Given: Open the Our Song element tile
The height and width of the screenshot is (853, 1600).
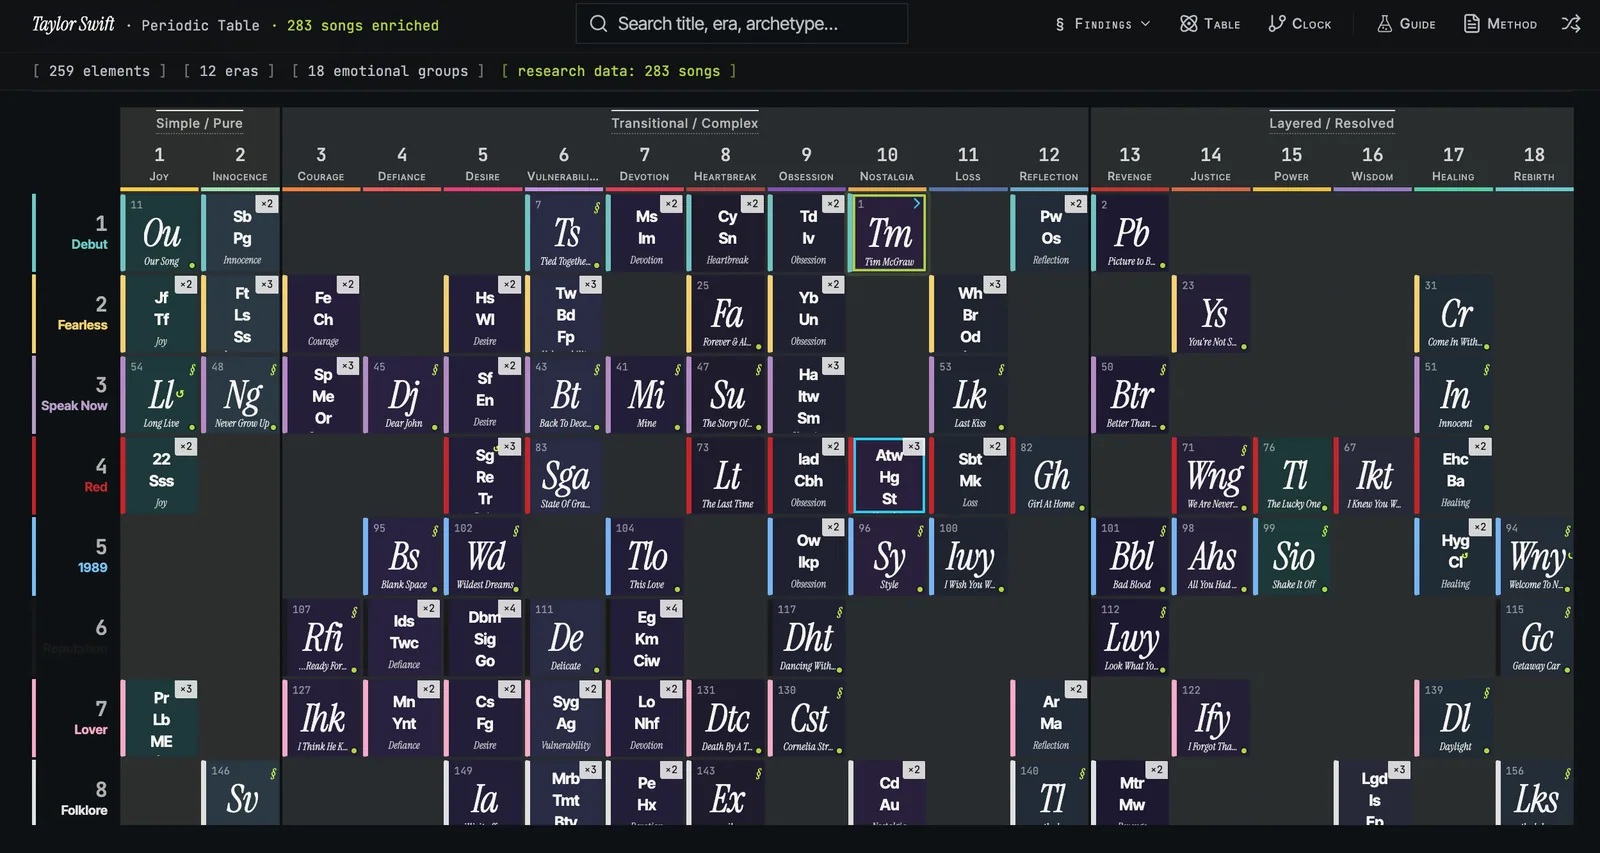Looking at the screenshot, I should [x=160, y=233].
